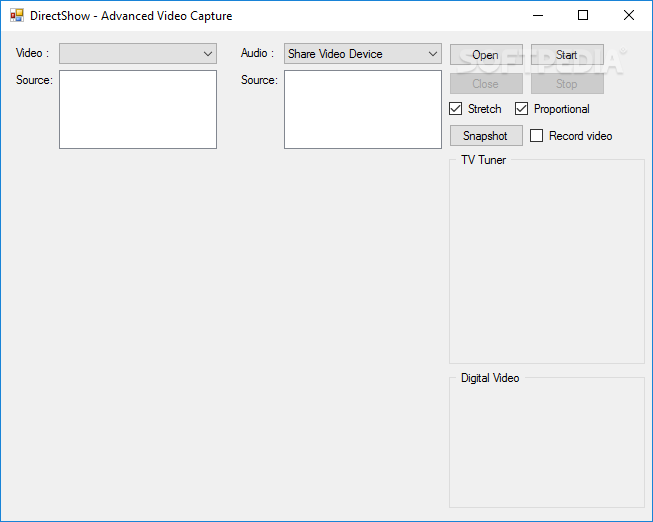Open the Video device dropdown
Screen dimensions: 653x522
tap(138, 54)
